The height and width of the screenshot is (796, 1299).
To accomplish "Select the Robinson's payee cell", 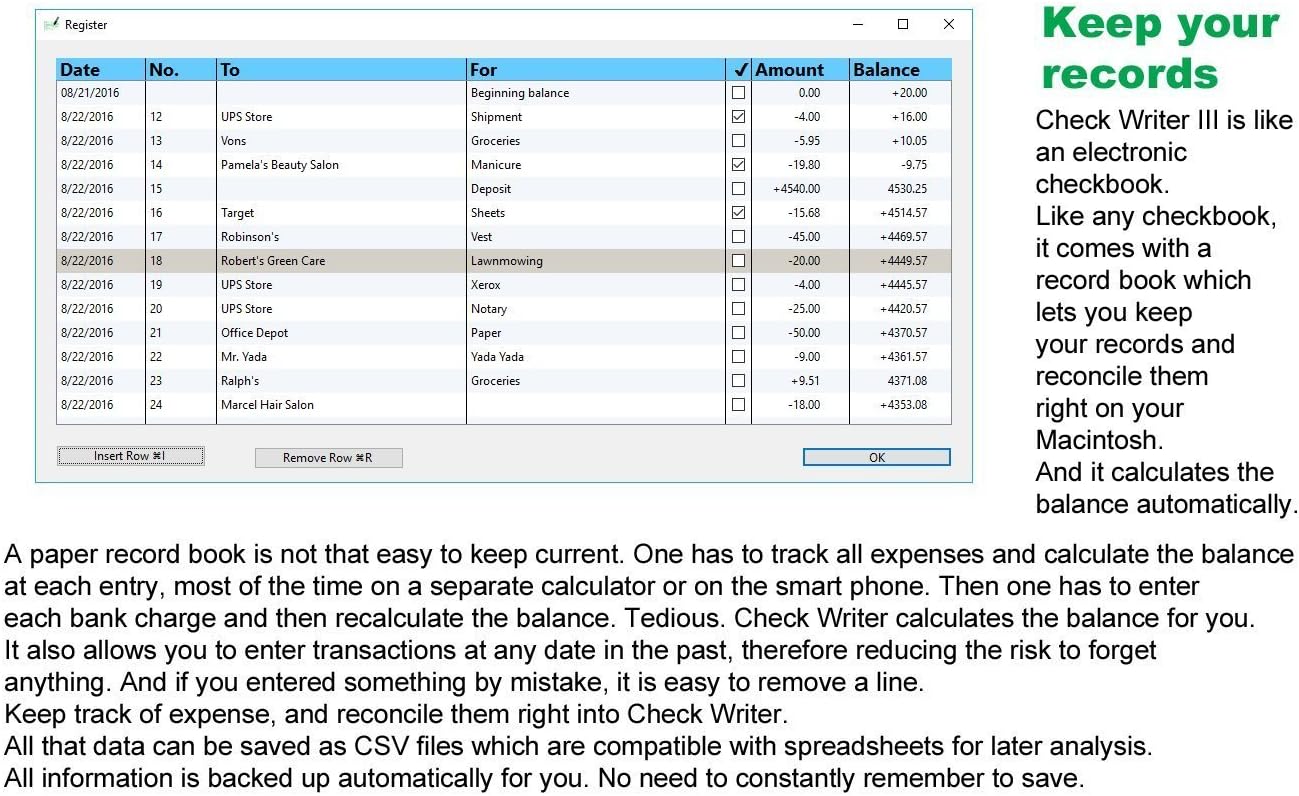I will tap(341, 237).
